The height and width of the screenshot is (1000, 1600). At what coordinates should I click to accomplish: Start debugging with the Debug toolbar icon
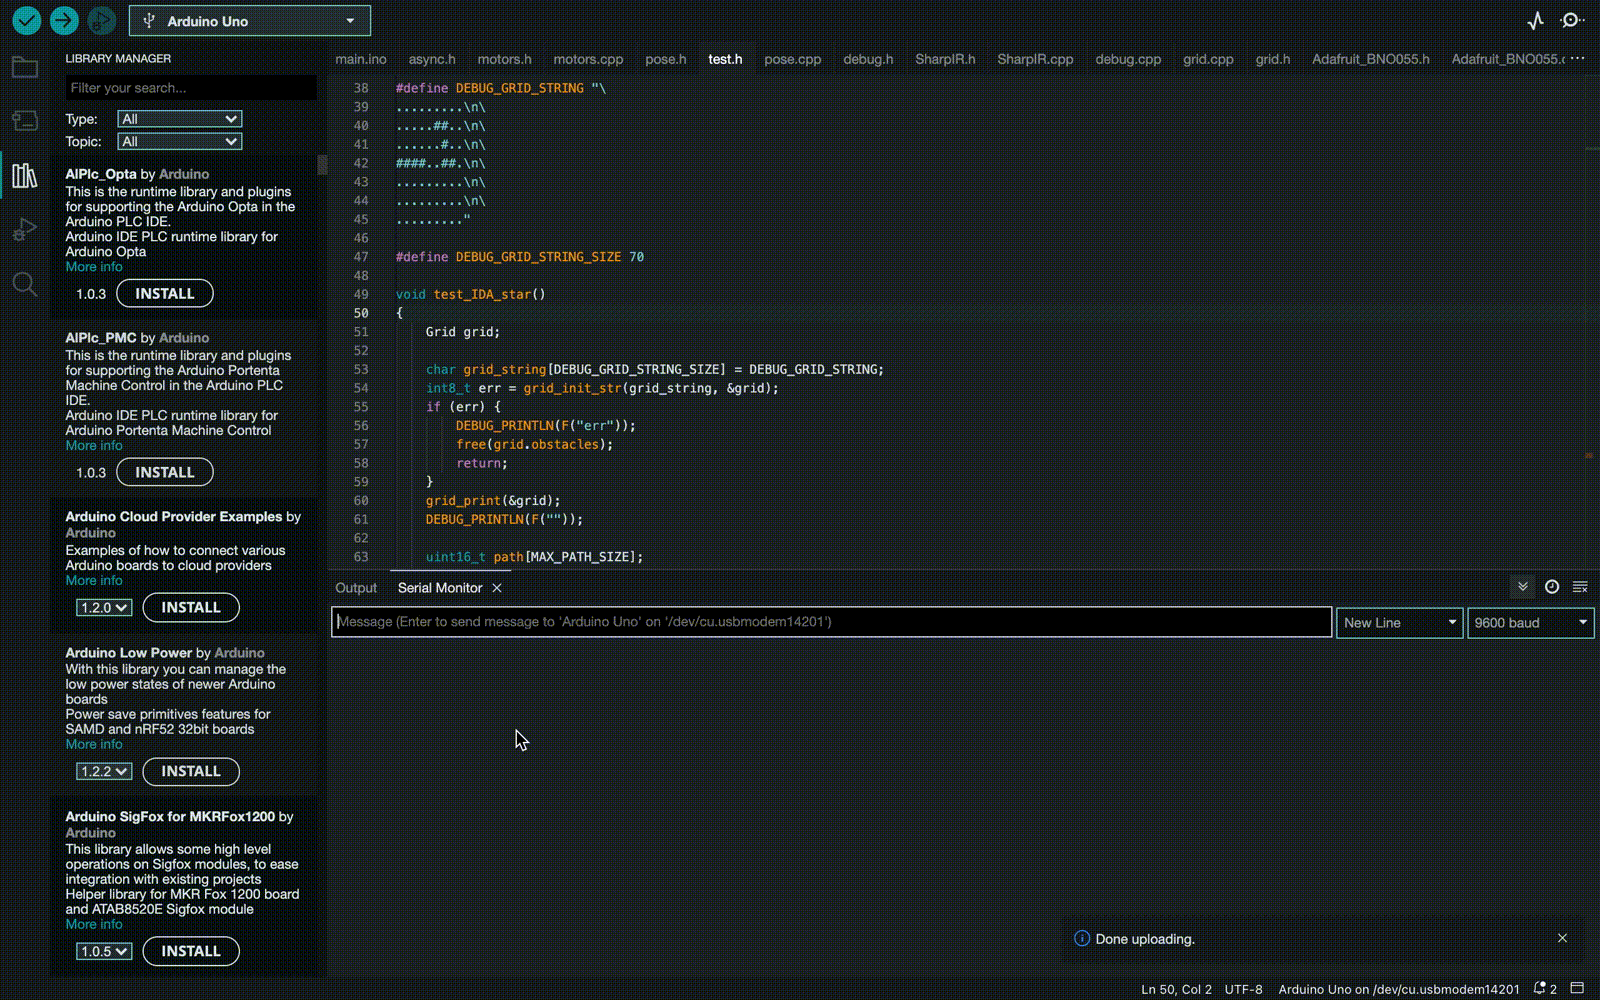tap(101, 20)
